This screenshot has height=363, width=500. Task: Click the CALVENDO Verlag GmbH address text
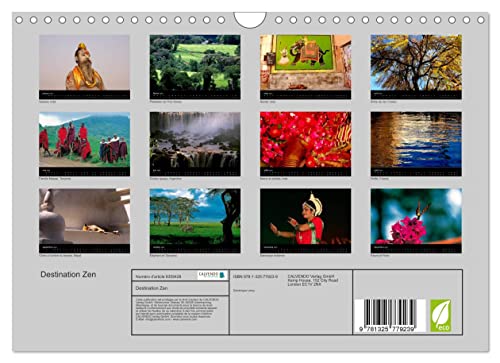pos(313,280)
